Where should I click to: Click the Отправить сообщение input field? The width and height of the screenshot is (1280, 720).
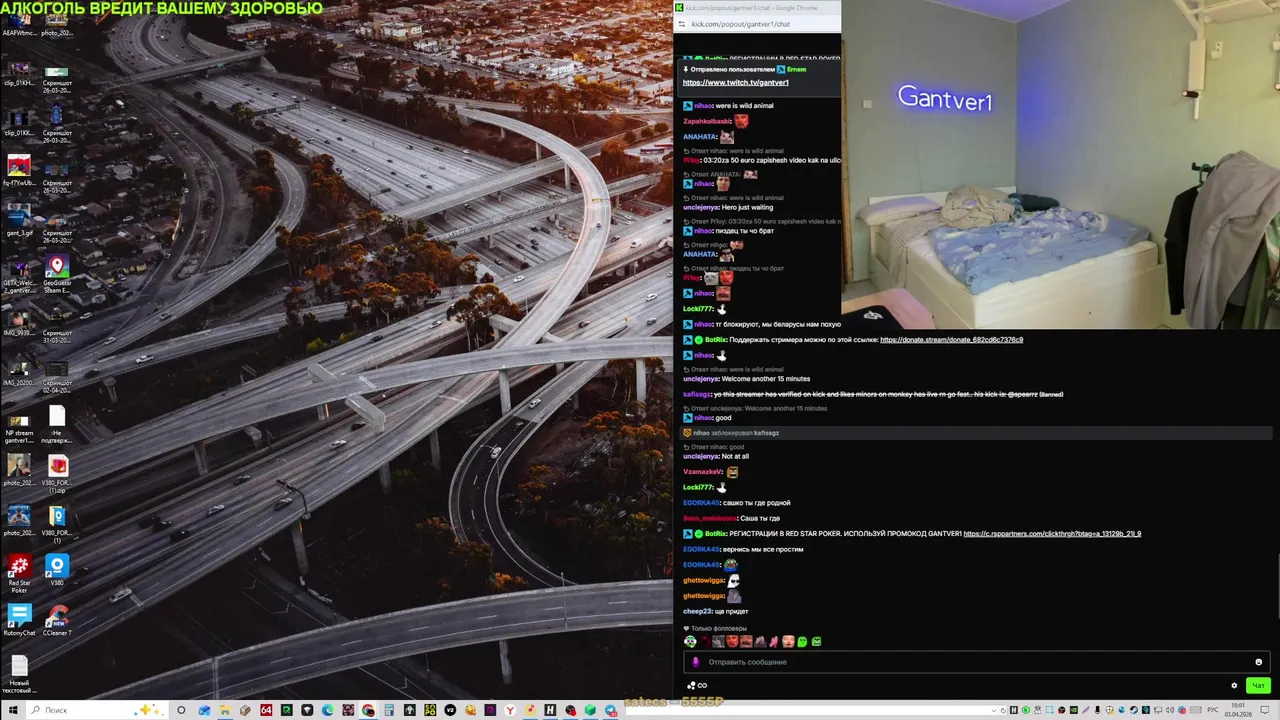(977, 662)
